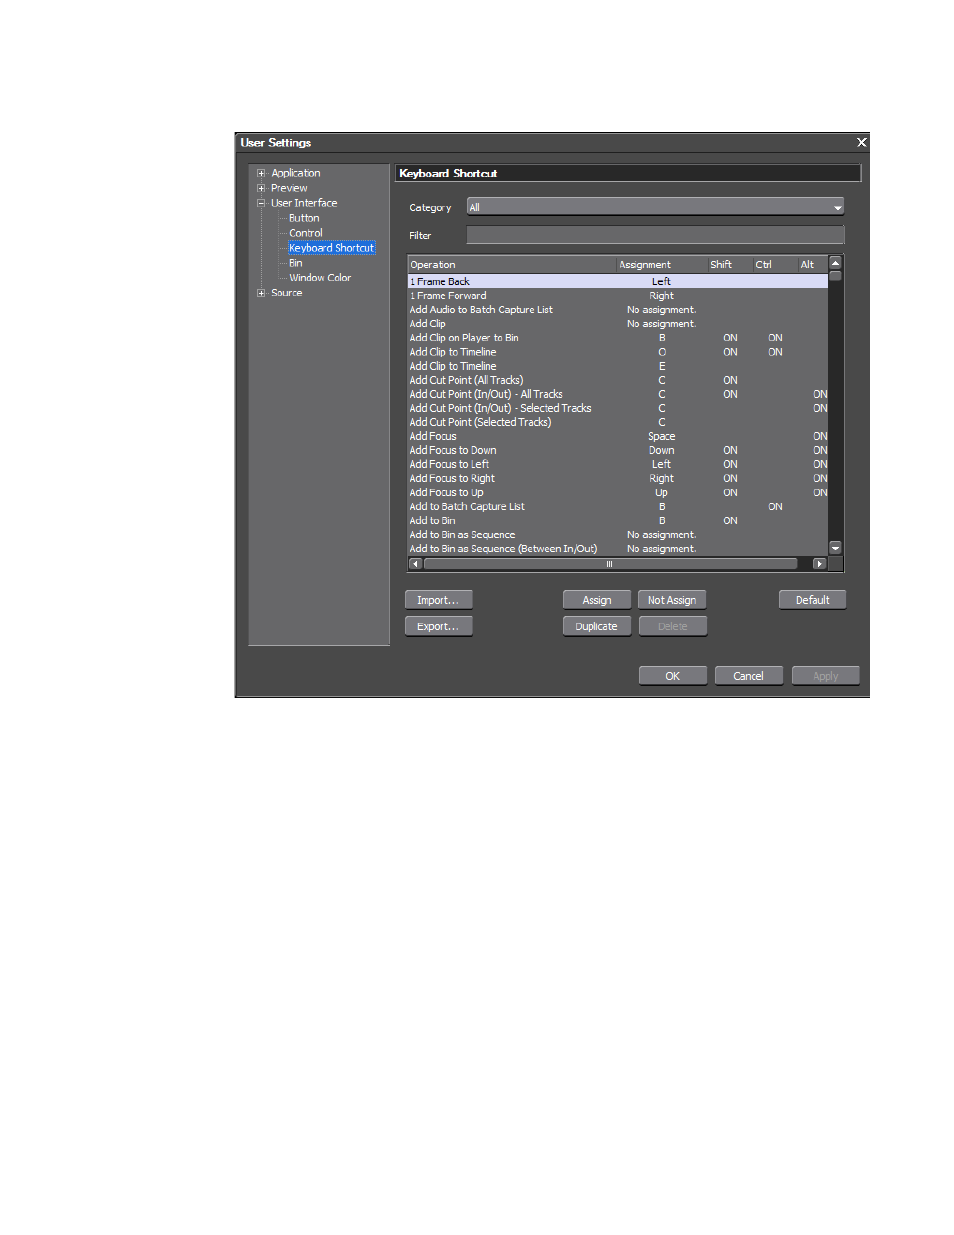This screenshot has width=954, height=1235.
Task: Select the '1 Frame Back' row
Action: point(618,282)
